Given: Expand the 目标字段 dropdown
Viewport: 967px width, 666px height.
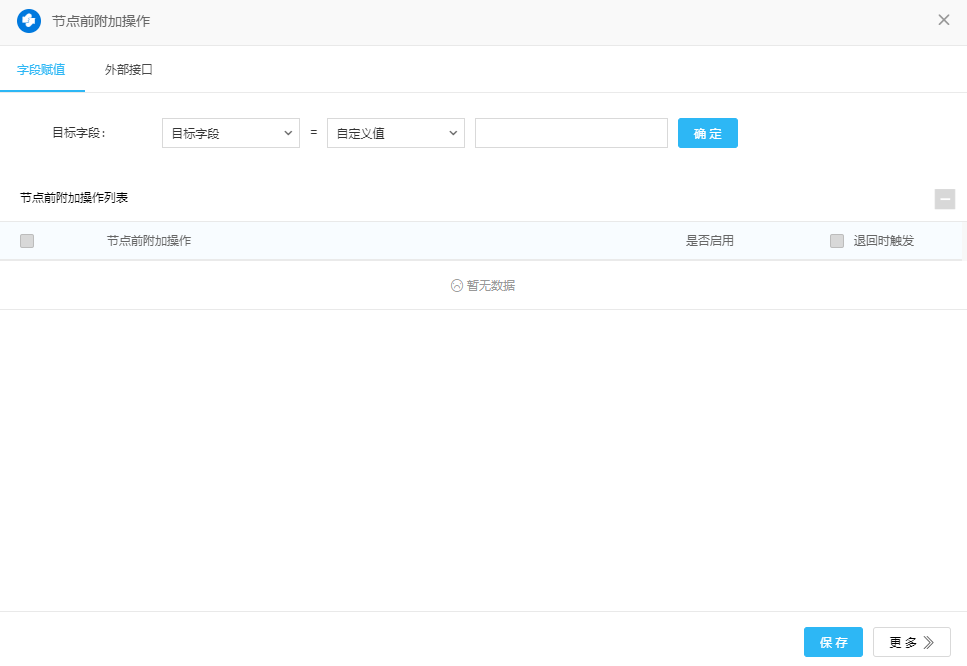Looking at the screenshot, I should [230, 133].
